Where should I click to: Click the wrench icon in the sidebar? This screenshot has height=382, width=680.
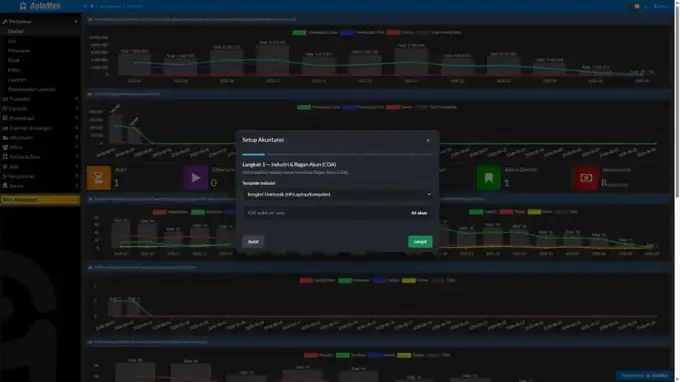pos(5,21)
